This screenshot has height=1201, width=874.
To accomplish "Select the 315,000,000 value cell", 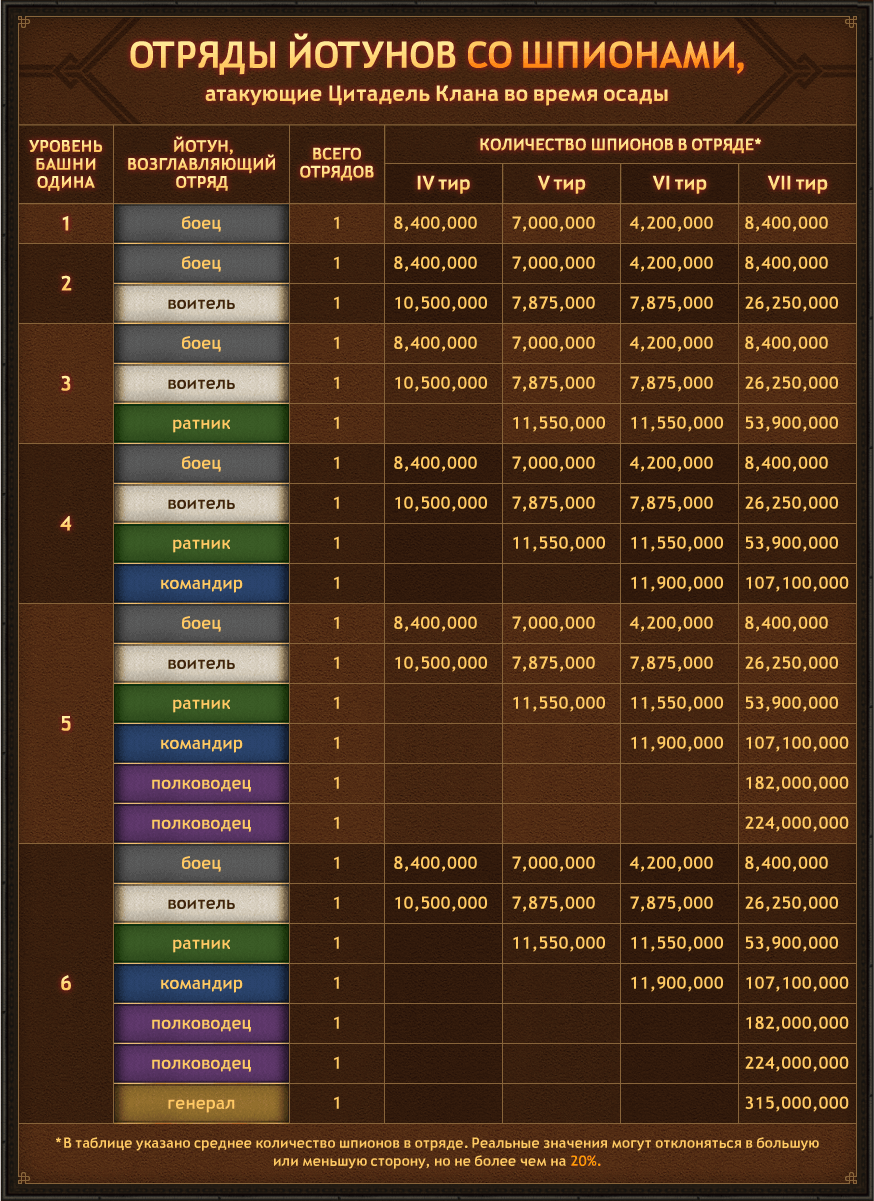I will click(797, 1103).
